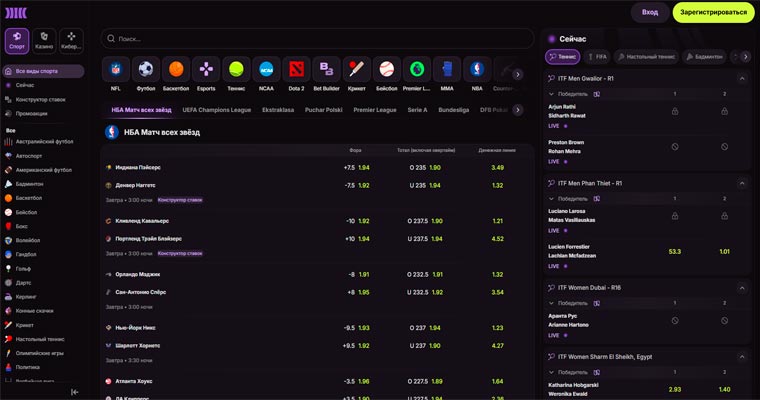The image size is (760, 400).
Task: Click the Вход login button
Action: 650,13
